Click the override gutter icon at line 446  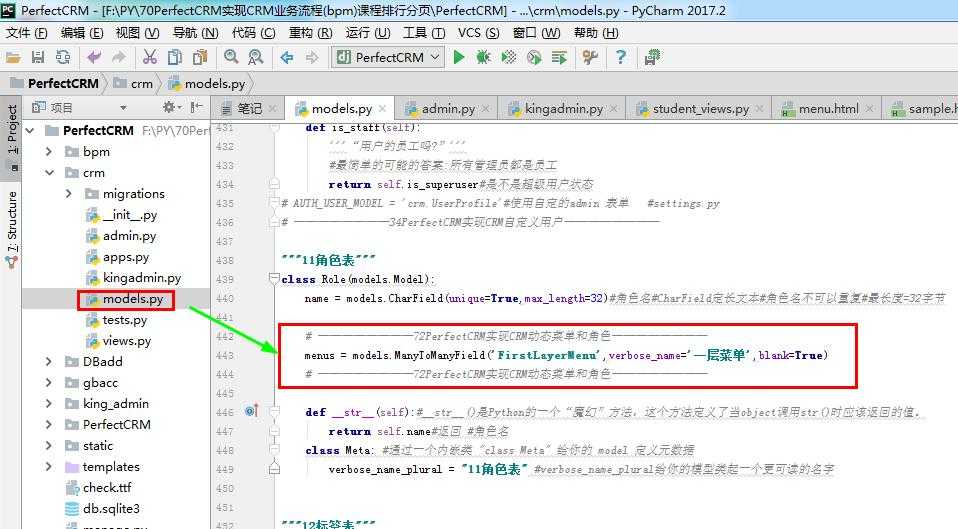coord(251,411)
